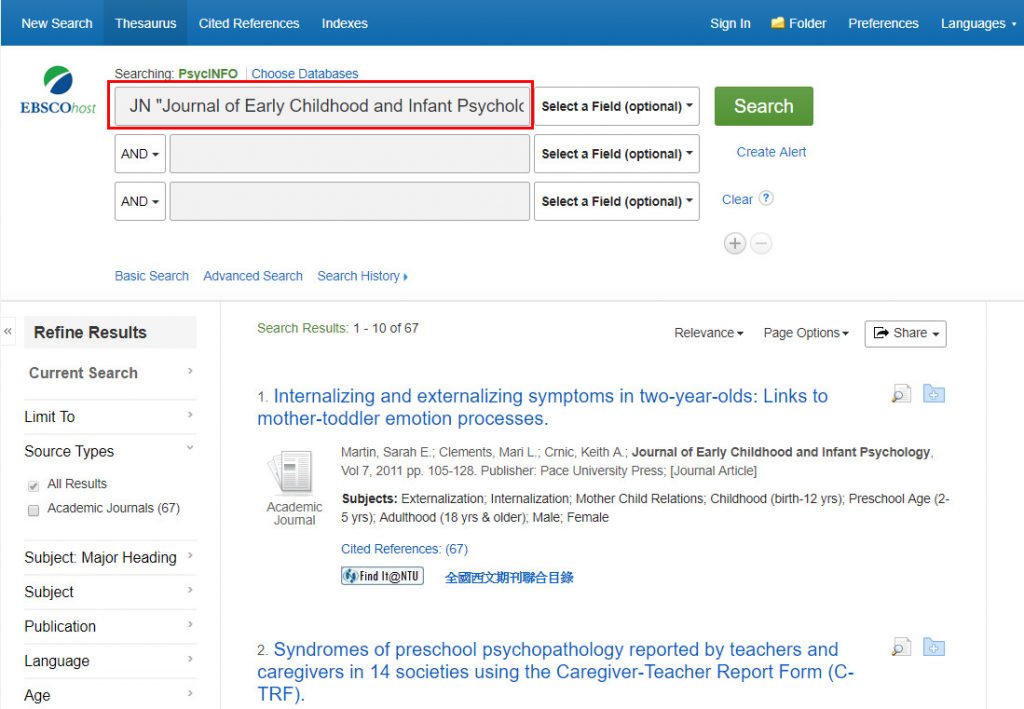Viewport: 1024px width, 709px height.
Task: Click the green Search button
Action: click(763, 106)
